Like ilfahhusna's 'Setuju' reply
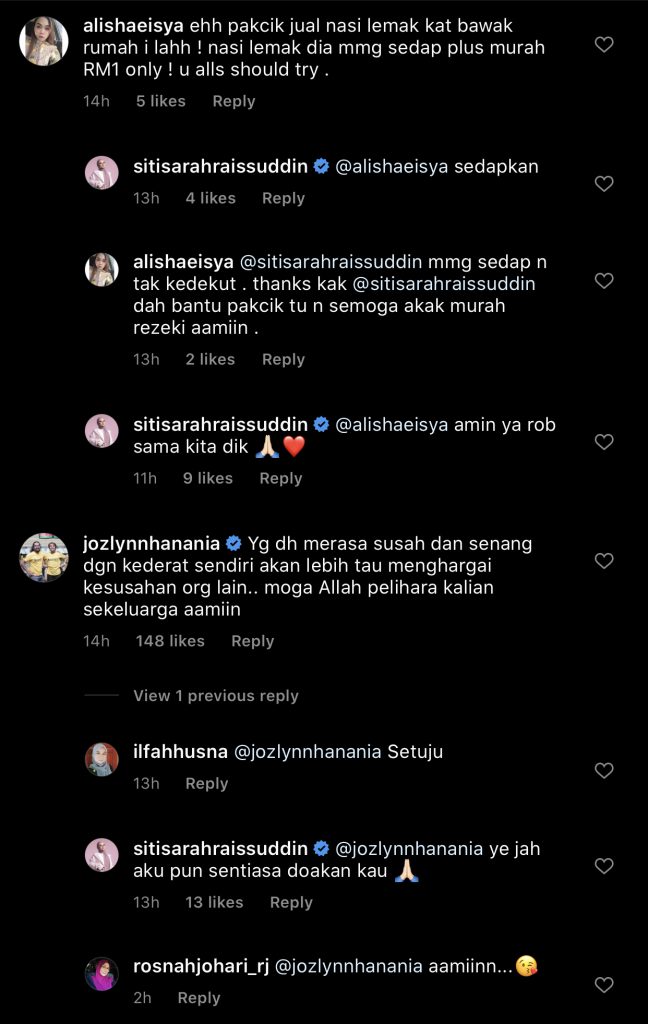The image size is (648, 1024). coord(604,771)
